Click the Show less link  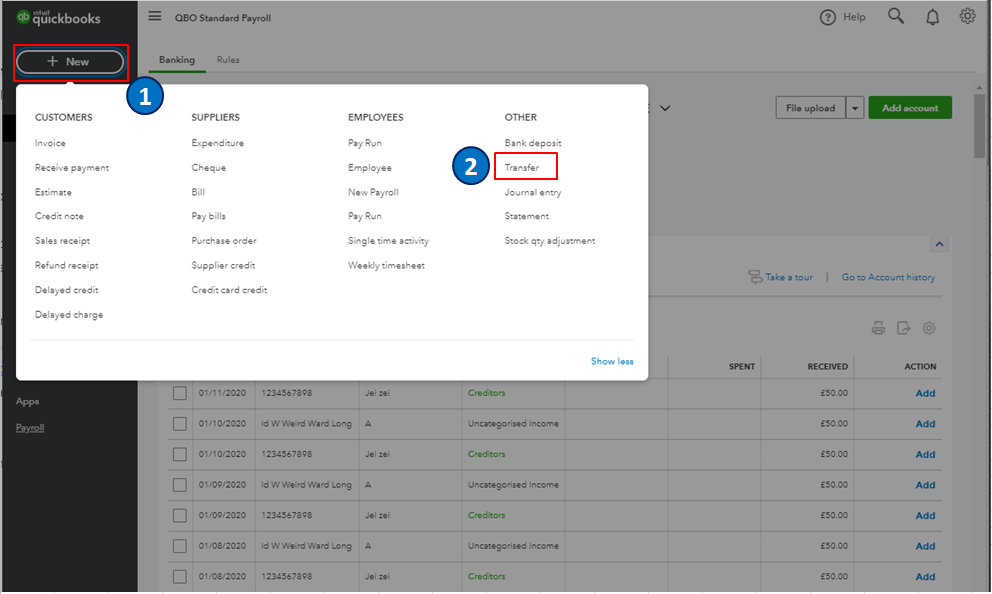(611, 361)
